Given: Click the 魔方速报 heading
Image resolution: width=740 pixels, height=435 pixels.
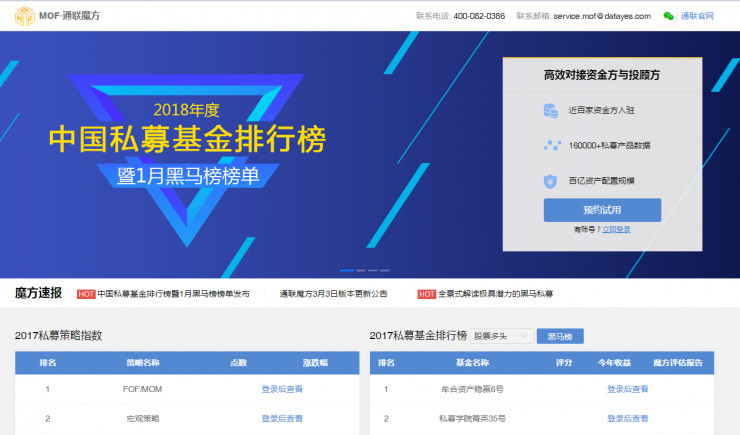Looking at the screenshot, I should click(38, 293).
